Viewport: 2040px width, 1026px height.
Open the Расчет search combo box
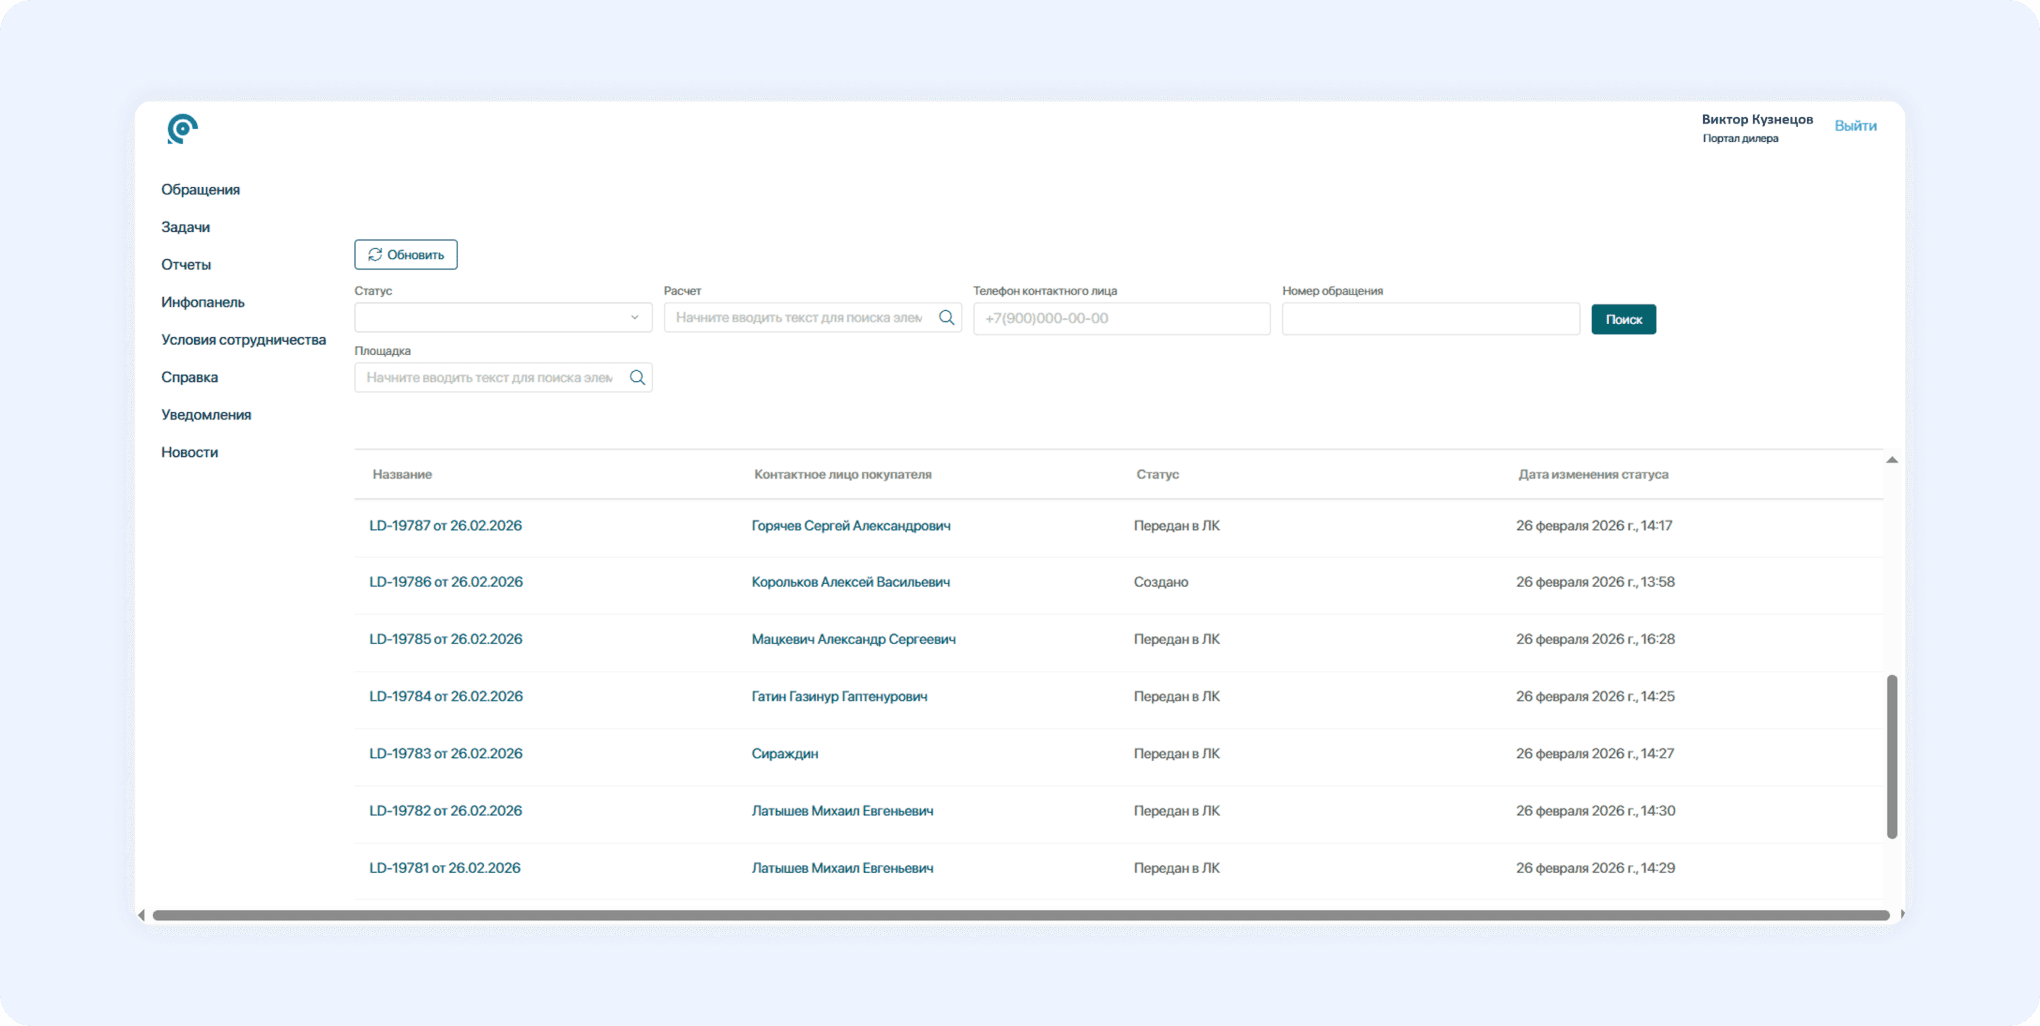(799, 318)
